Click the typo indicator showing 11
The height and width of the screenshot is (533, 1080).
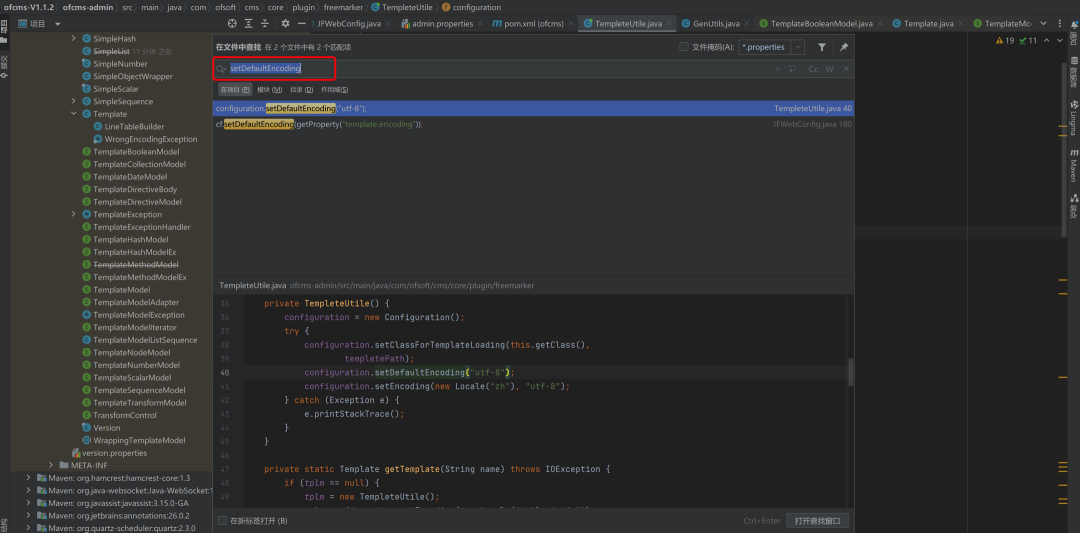click(x=1028, y=41)
